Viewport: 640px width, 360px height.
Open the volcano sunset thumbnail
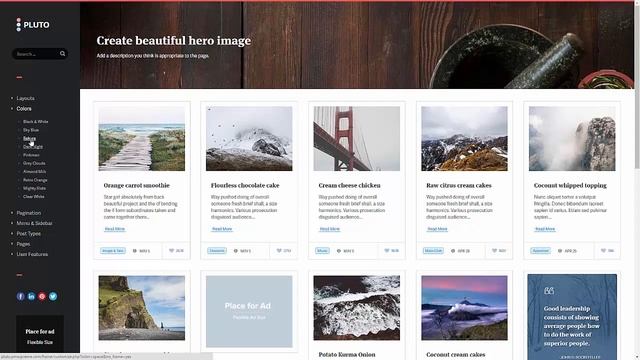[464, 308]
